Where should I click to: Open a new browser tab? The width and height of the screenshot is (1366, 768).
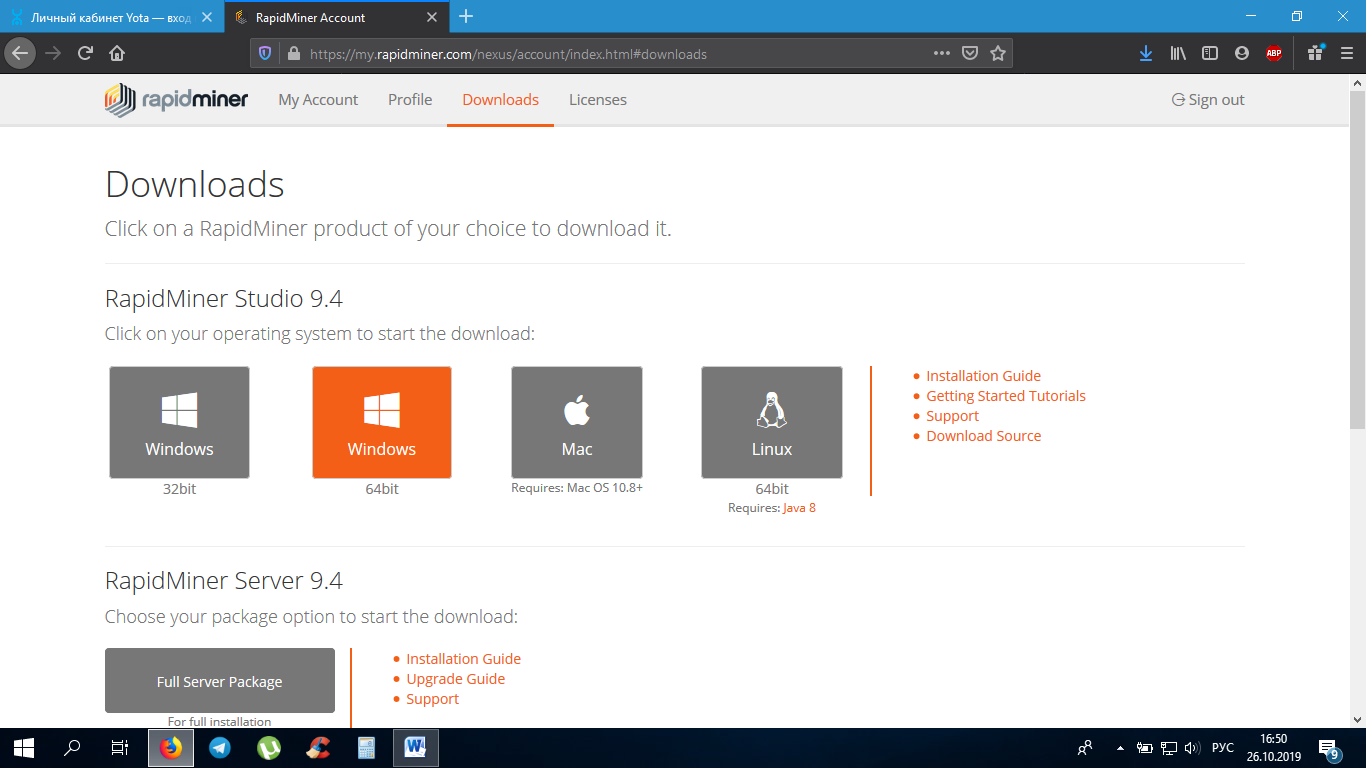coord(466,17)
